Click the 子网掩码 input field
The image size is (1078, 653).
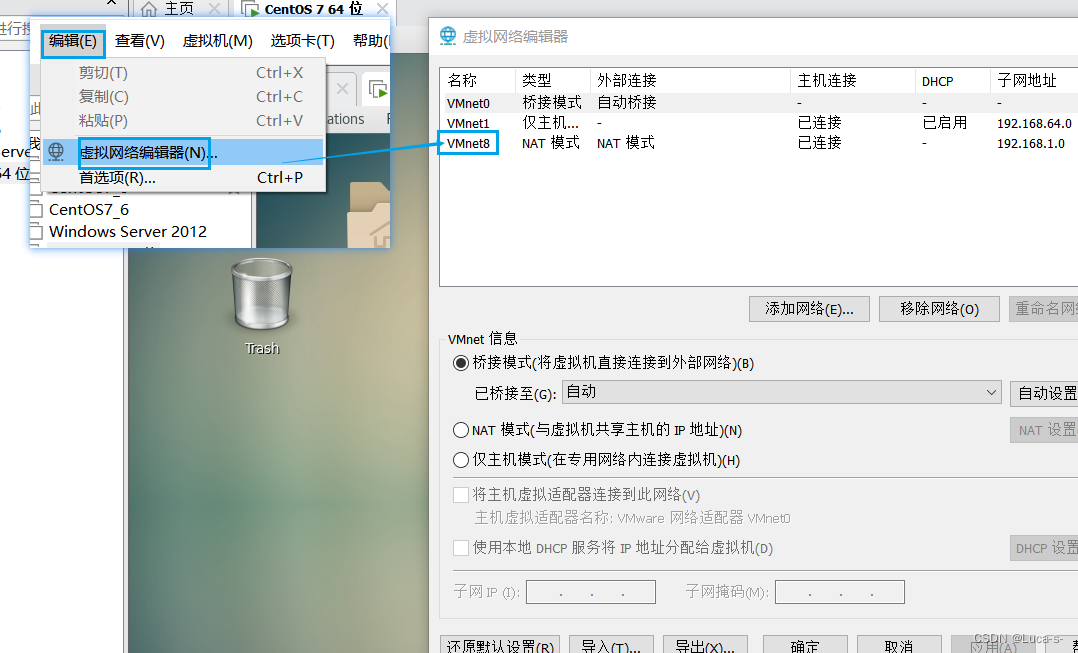[839, 592]
